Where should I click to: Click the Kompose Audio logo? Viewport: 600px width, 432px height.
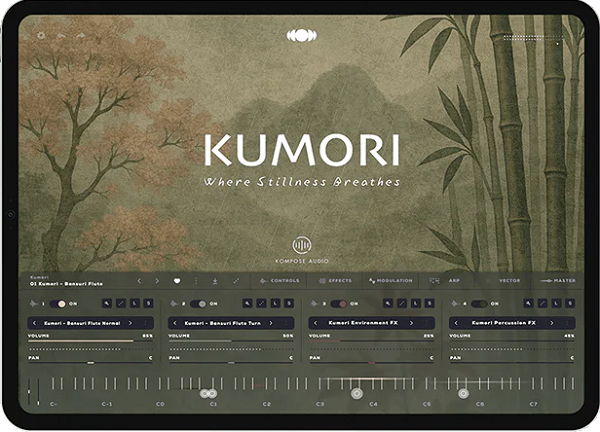(302, 250)
